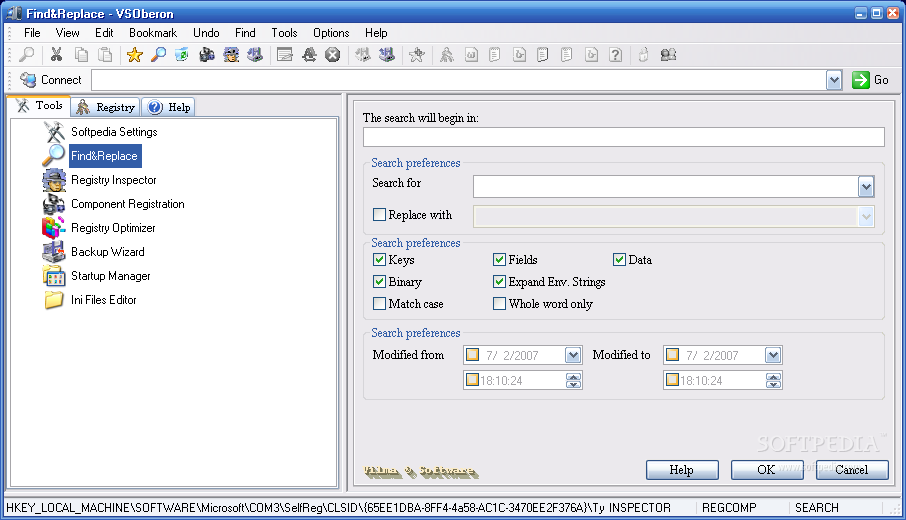The image size is (906, 520).
Task: Click the Cancel button
Action: 851,470
